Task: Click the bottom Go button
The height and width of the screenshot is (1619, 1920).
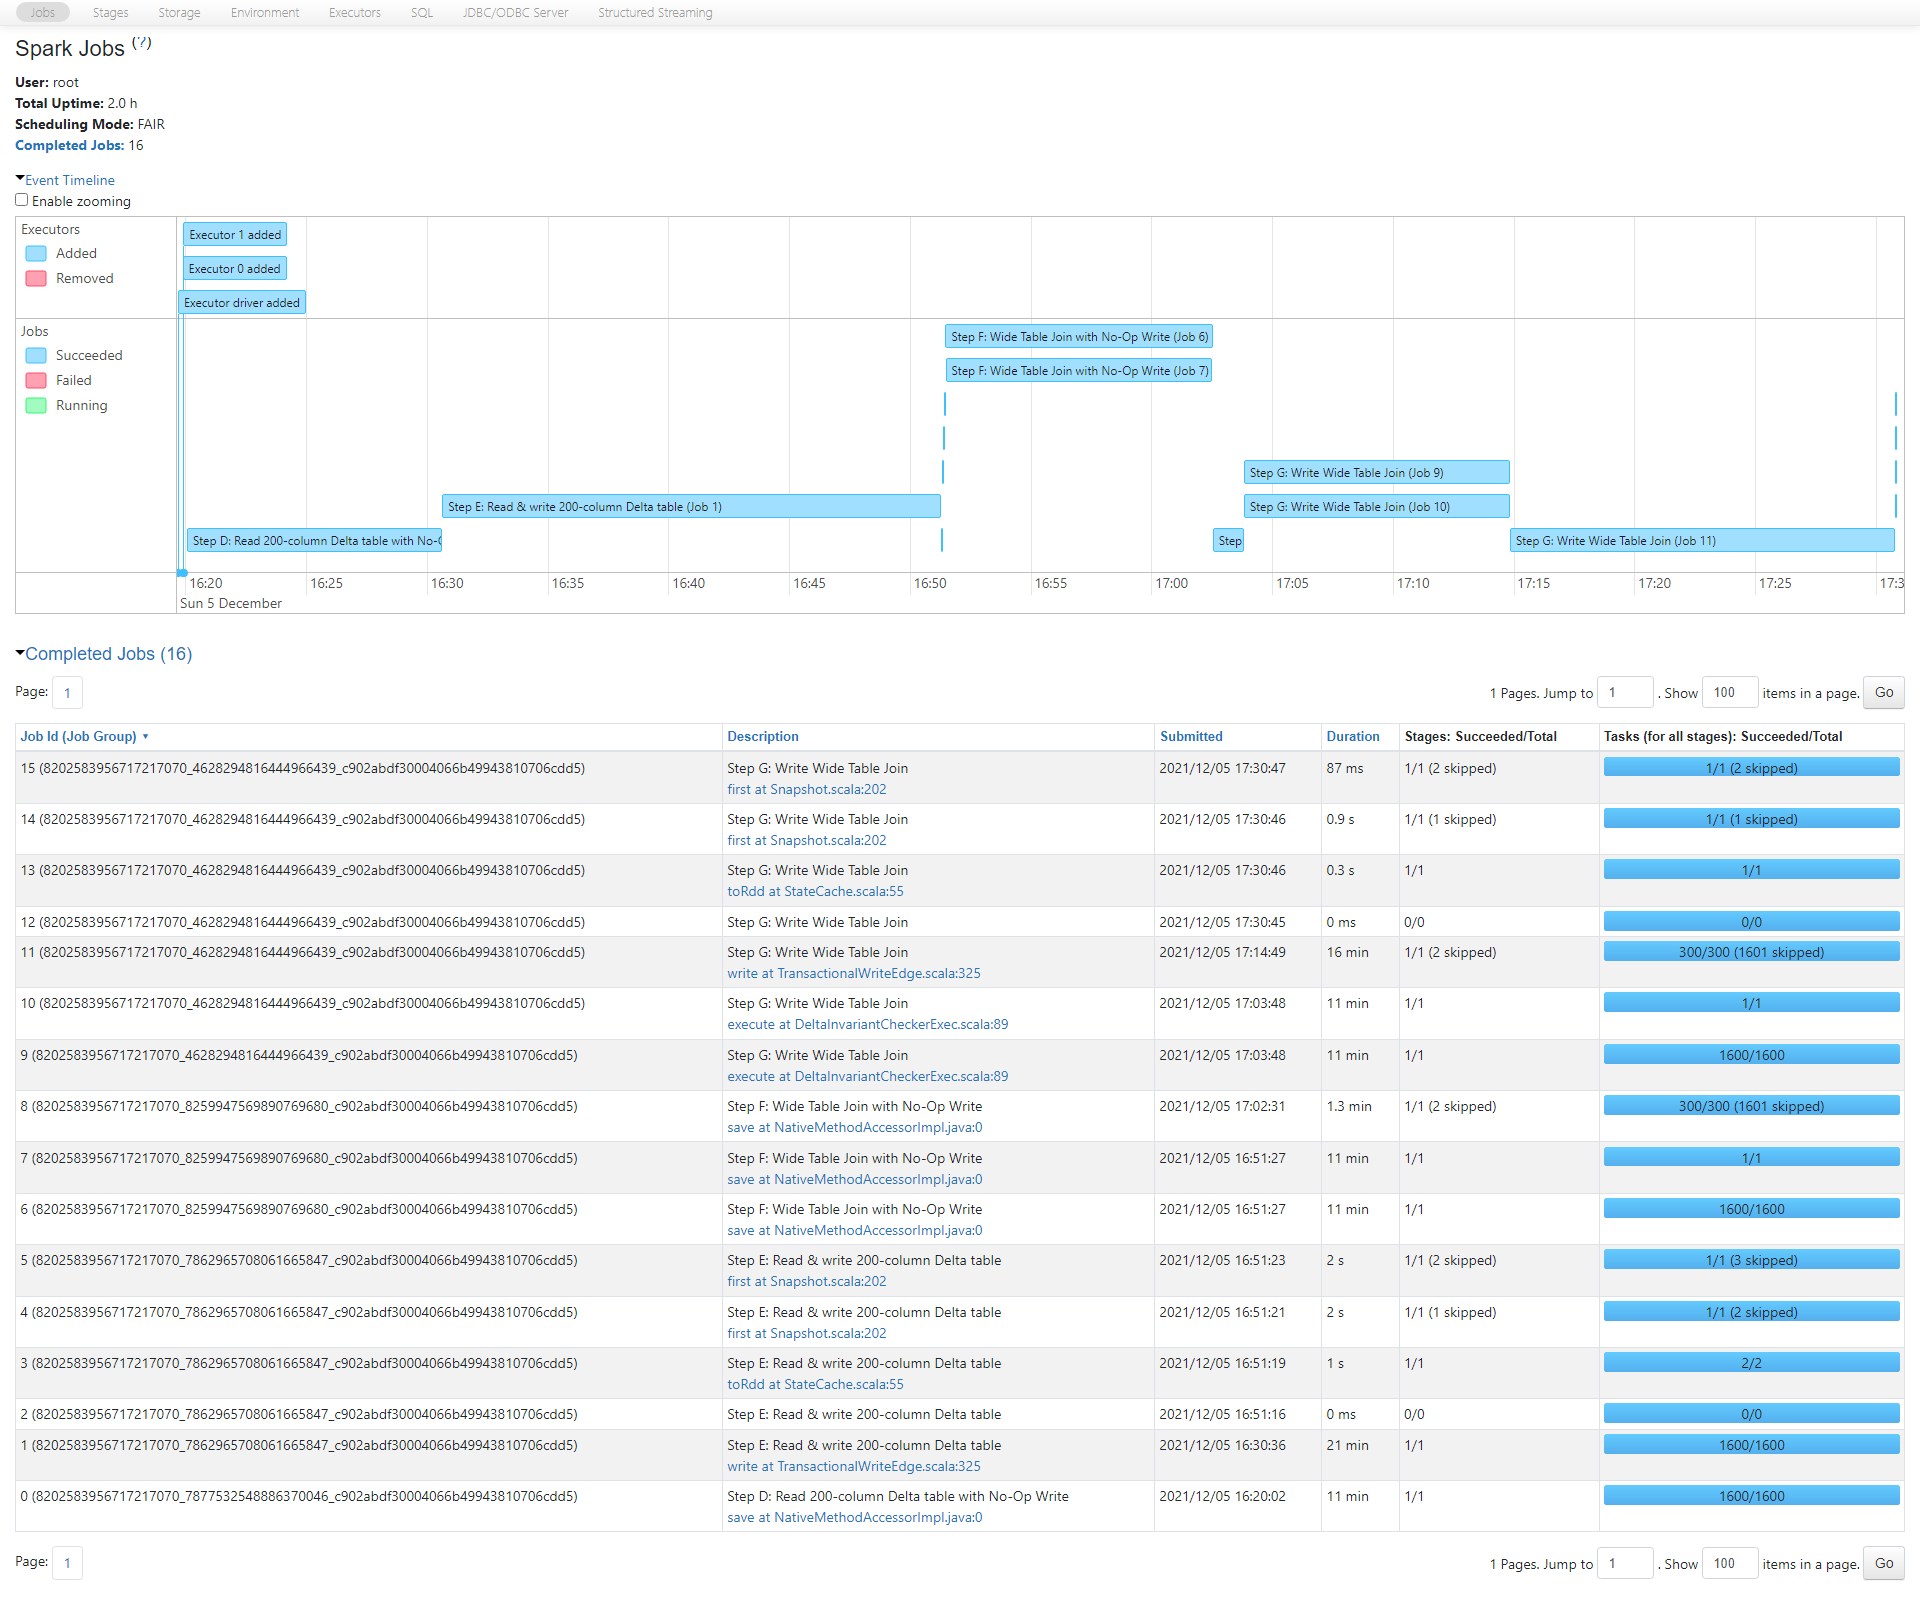Action: coord(1884,1564)
